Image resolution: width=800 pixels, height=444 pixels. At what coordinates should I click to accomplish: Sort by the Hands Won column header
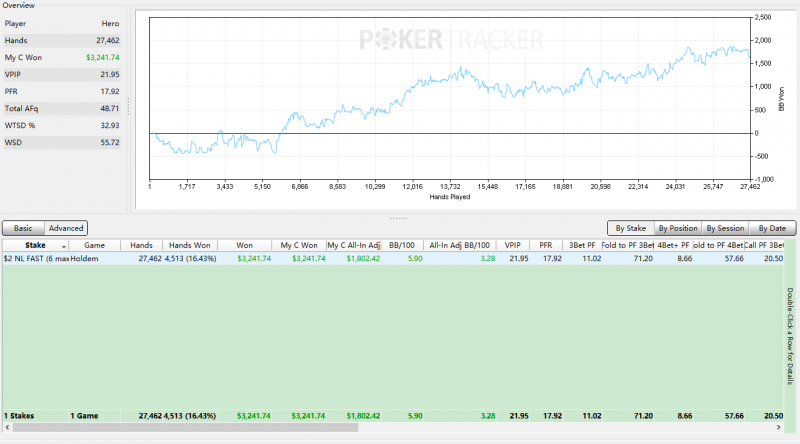189,244
